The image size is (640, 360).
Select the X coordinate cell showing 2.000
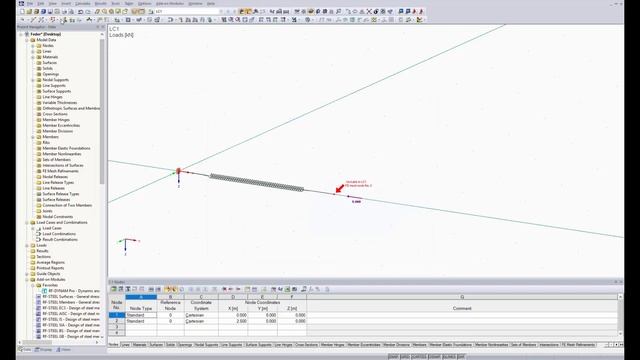[x=233, y=321]
